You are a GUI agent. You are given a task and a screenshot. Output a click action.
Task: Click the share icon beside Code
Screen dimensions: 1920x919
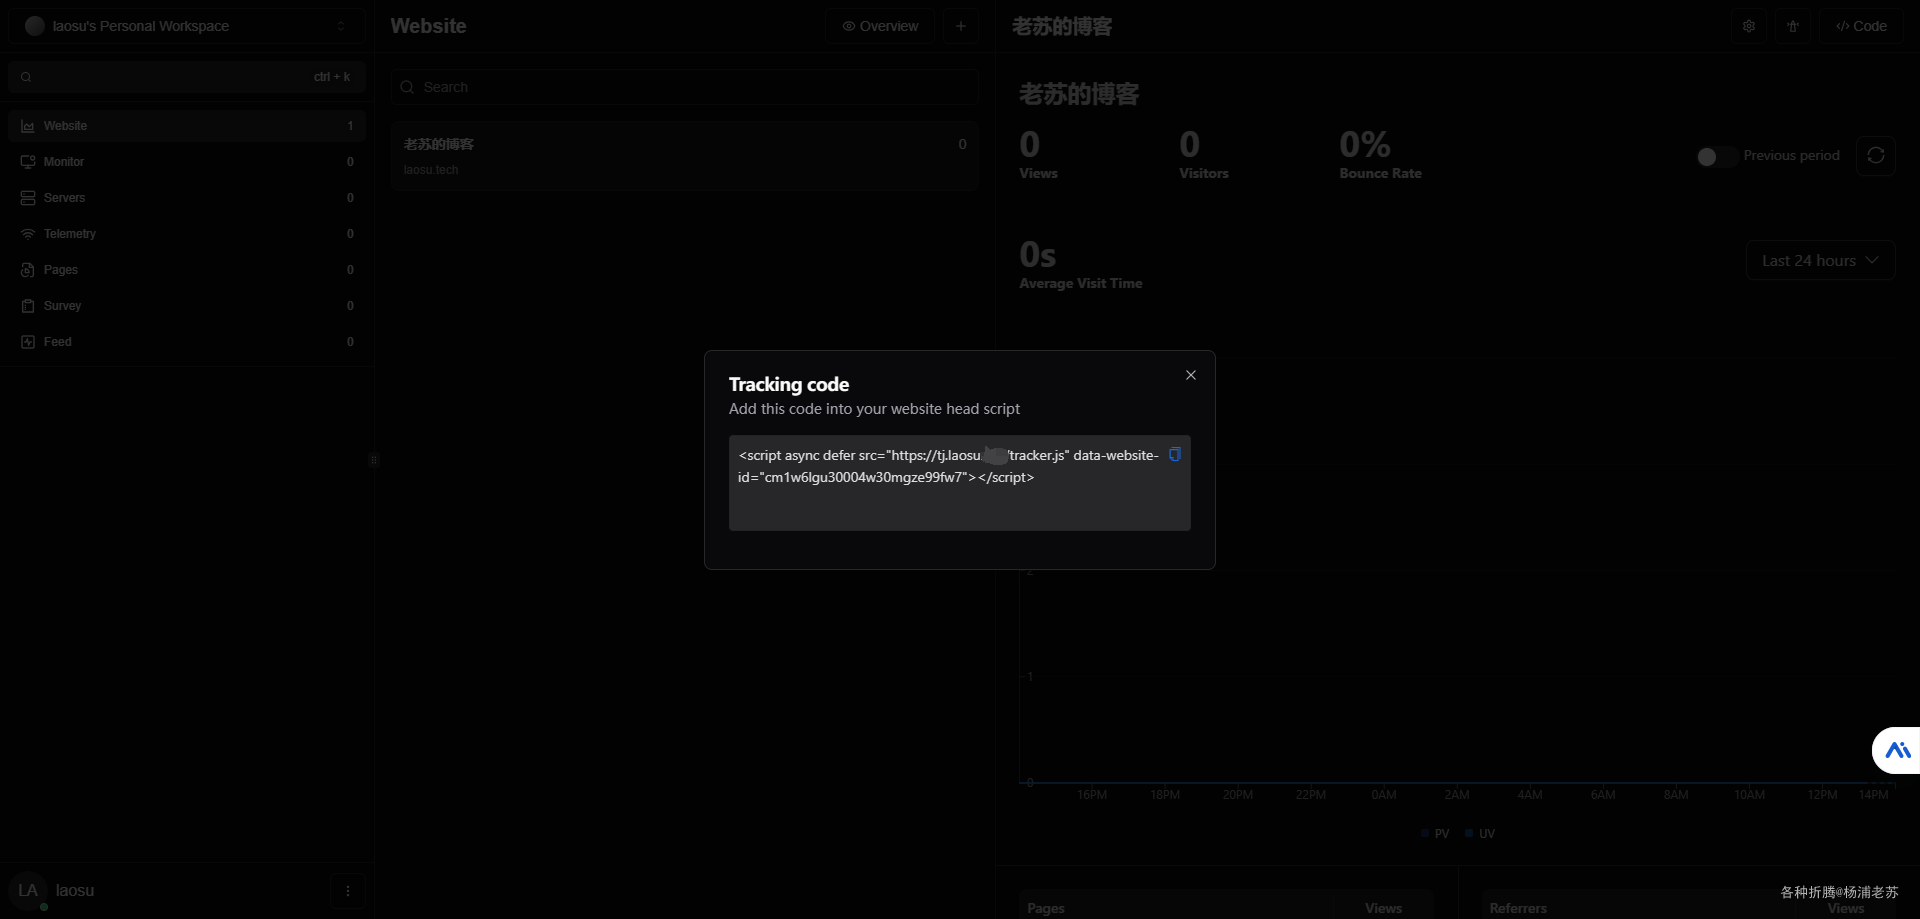coord(1793,26)
